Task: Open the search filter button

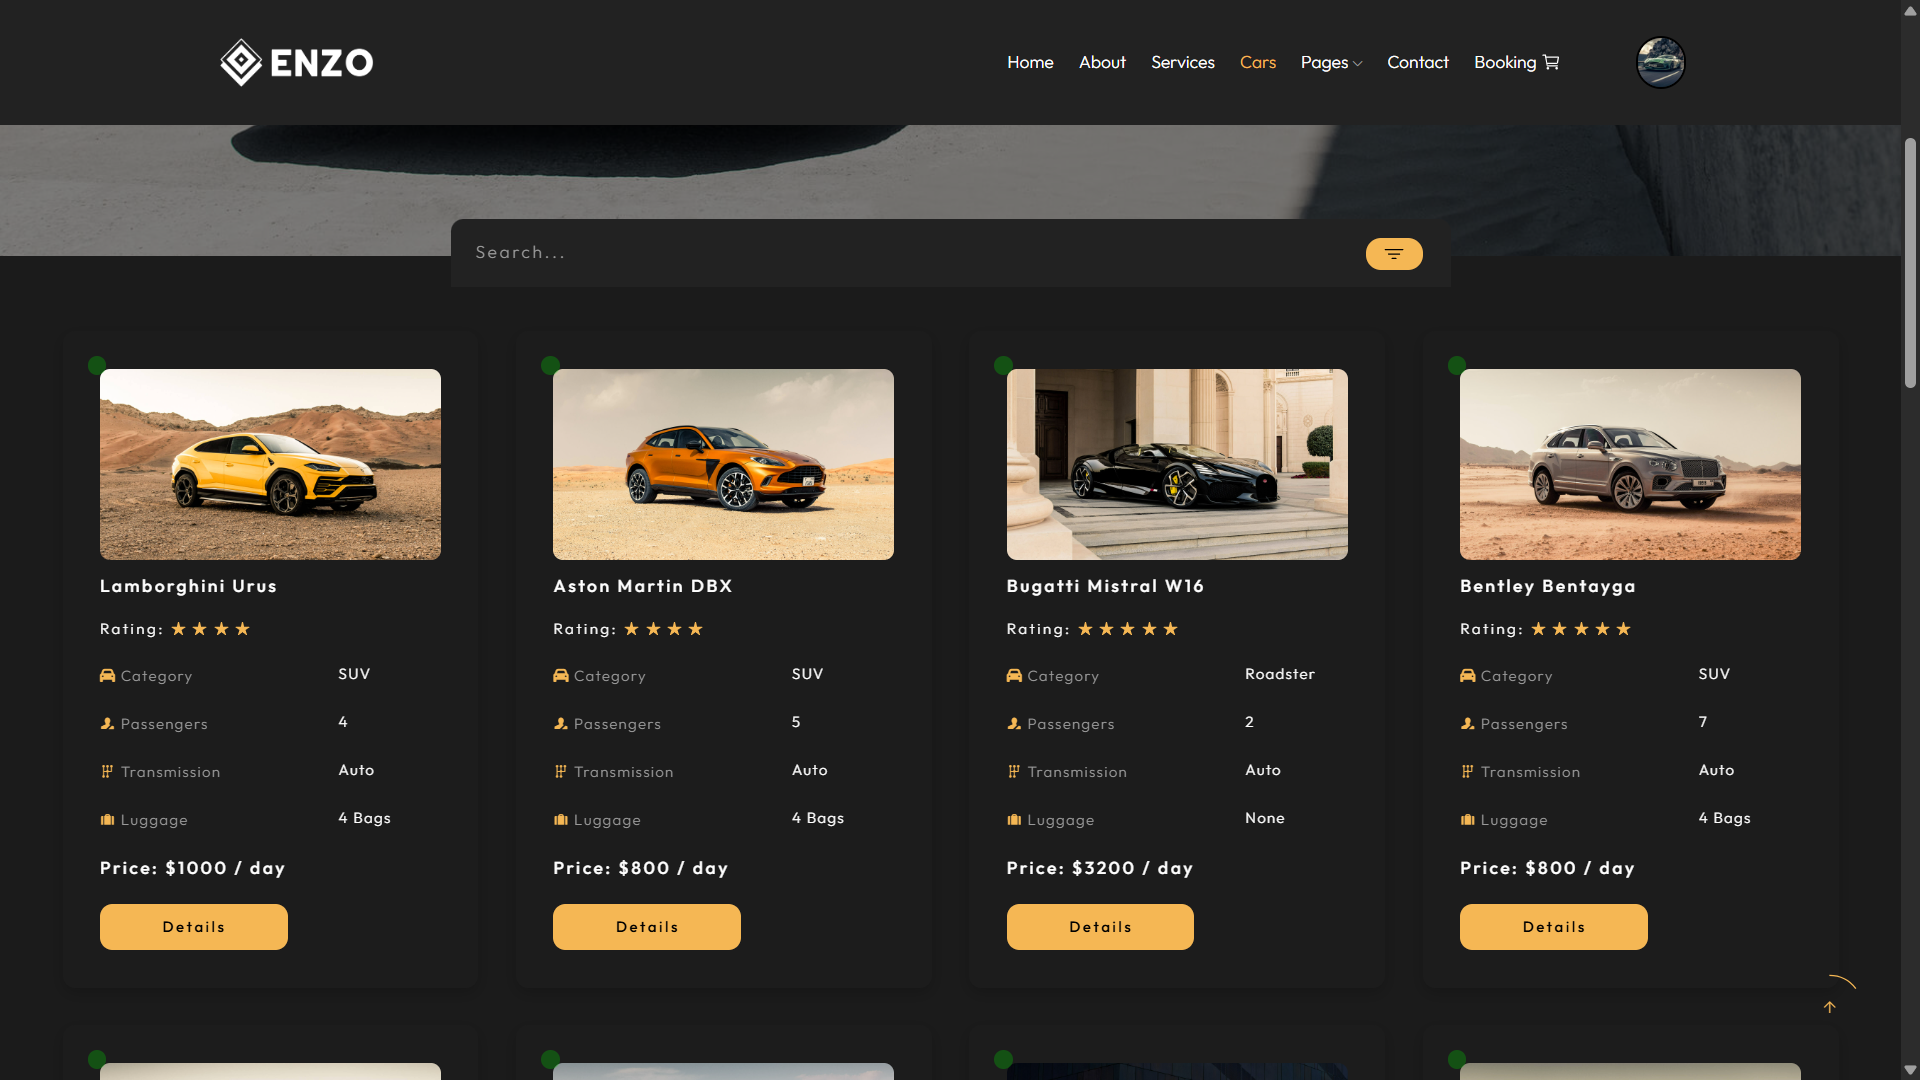Action: tap(1394, 254)
